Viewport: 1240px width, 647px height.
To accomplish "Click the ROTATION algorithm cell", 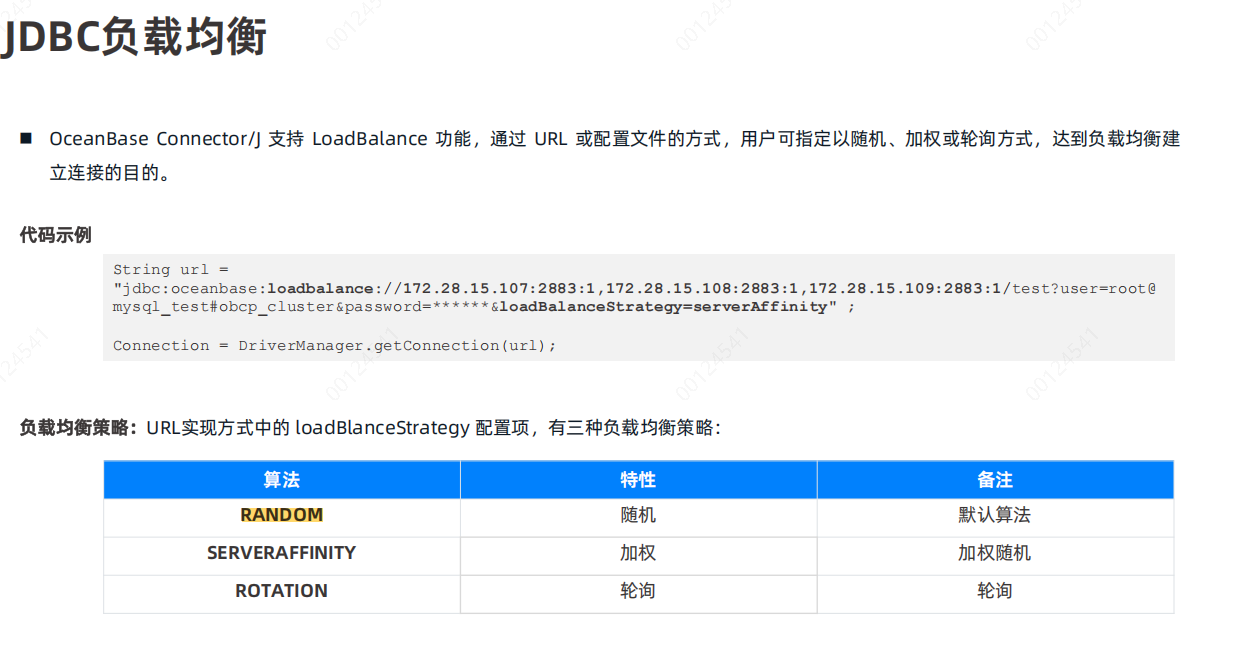I will (281, 591).
